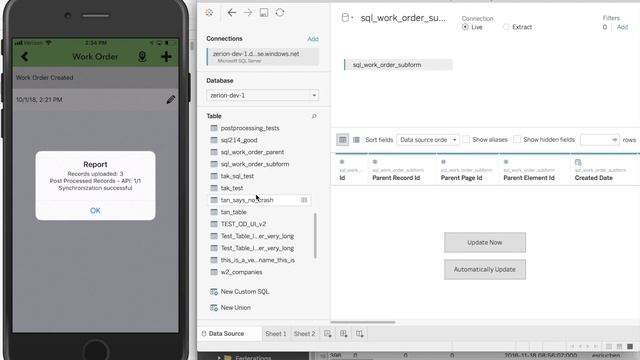Select the sql214_good table

239,140
